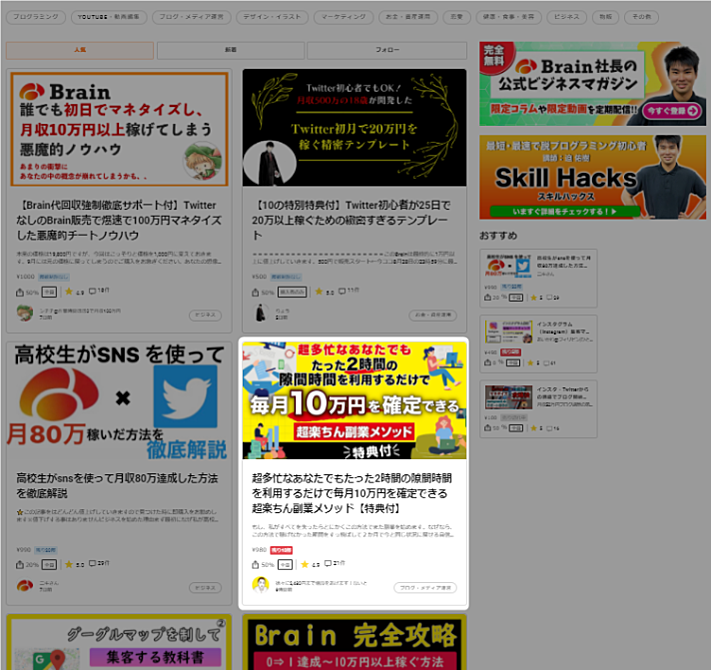Open the デザイン・イラスト category pill
The image size is (711, 670).
click(x=272, y=17)
